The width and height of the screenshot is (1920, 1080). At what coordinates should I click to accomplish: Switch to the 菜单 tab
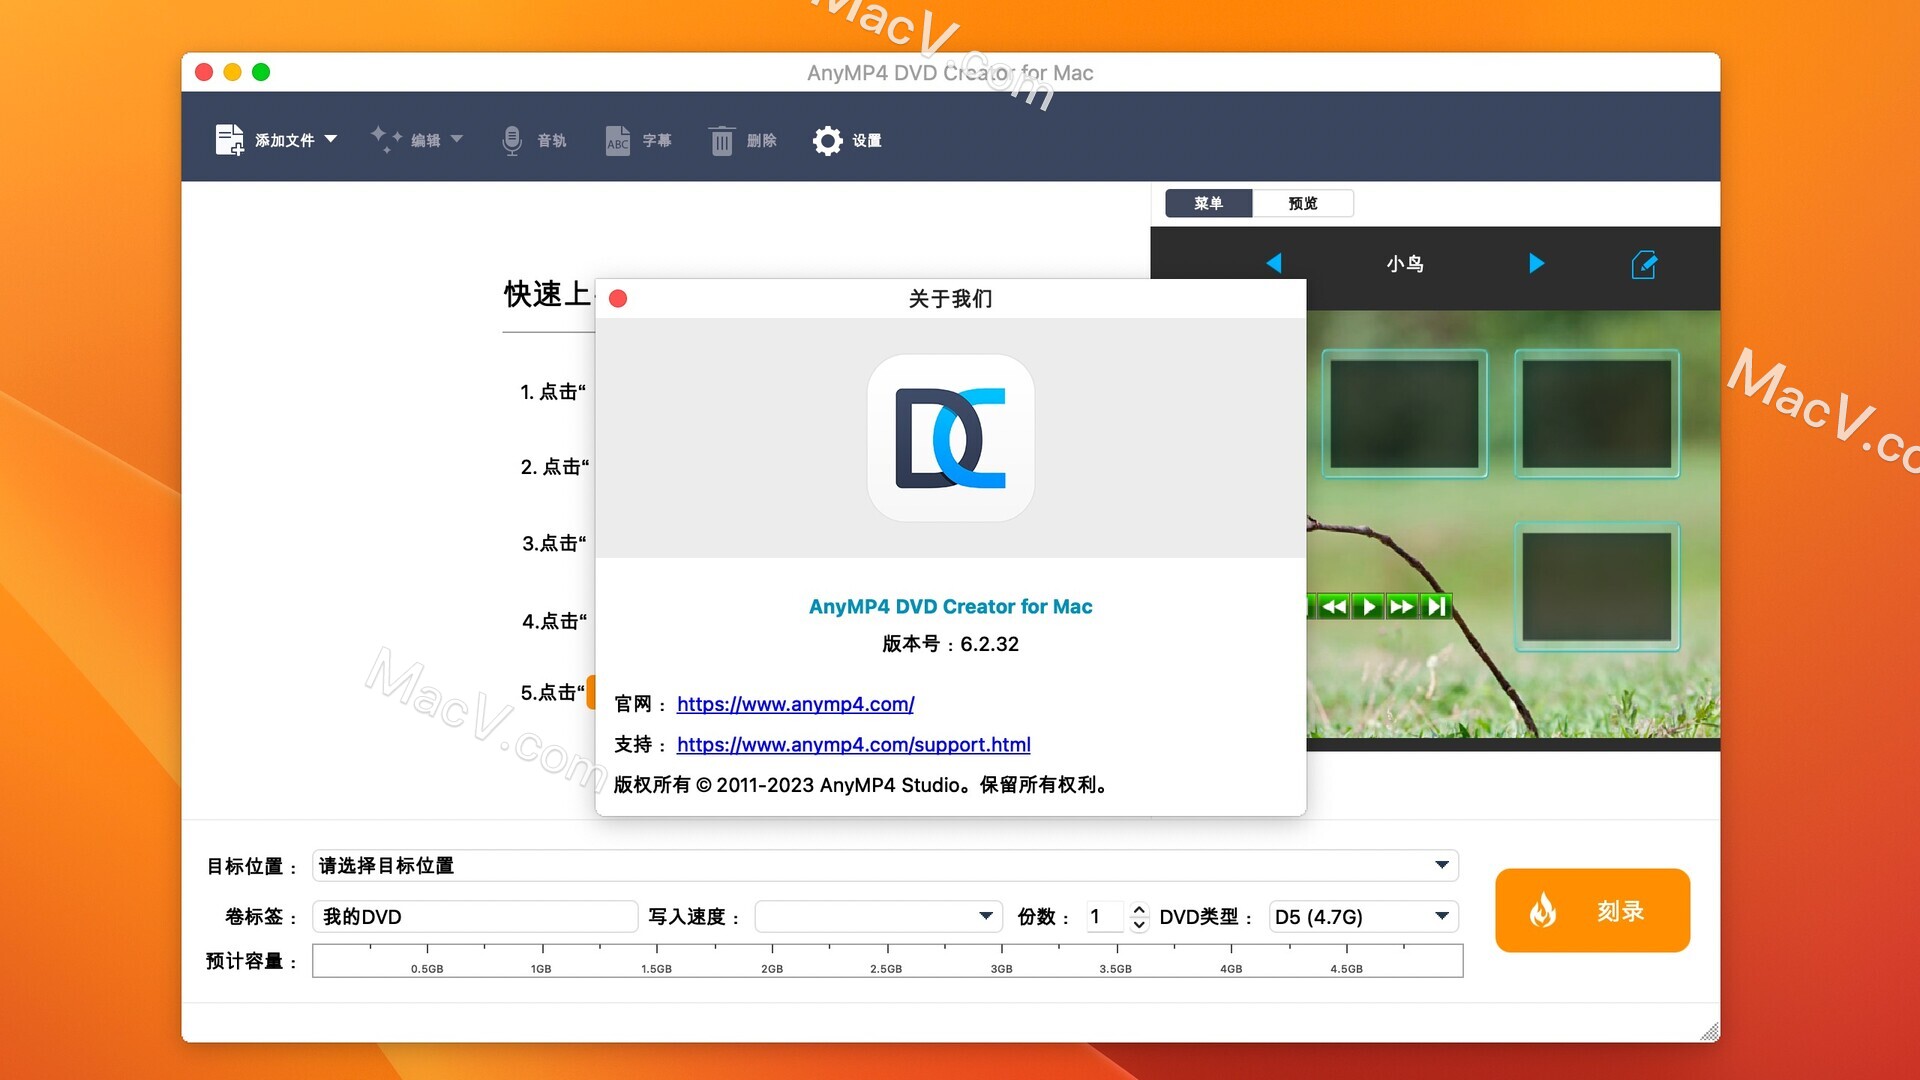(x=1208, y=203)
